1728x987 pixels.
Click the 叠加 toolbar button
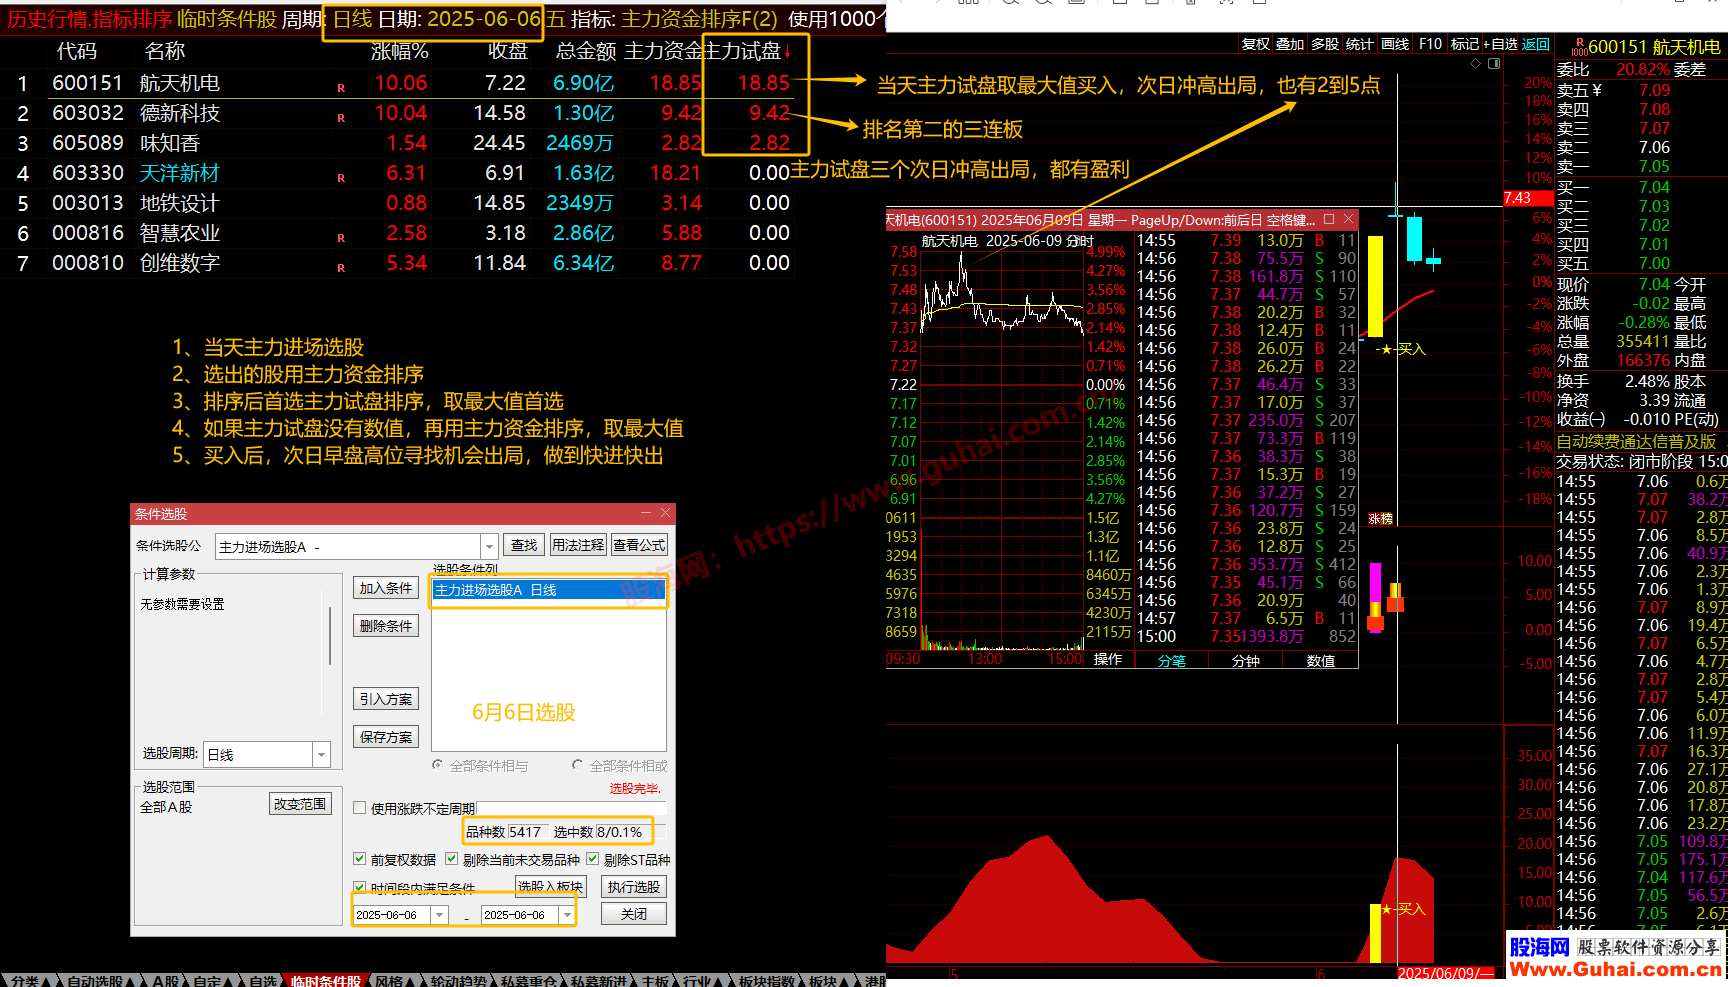pos(1290,44)
